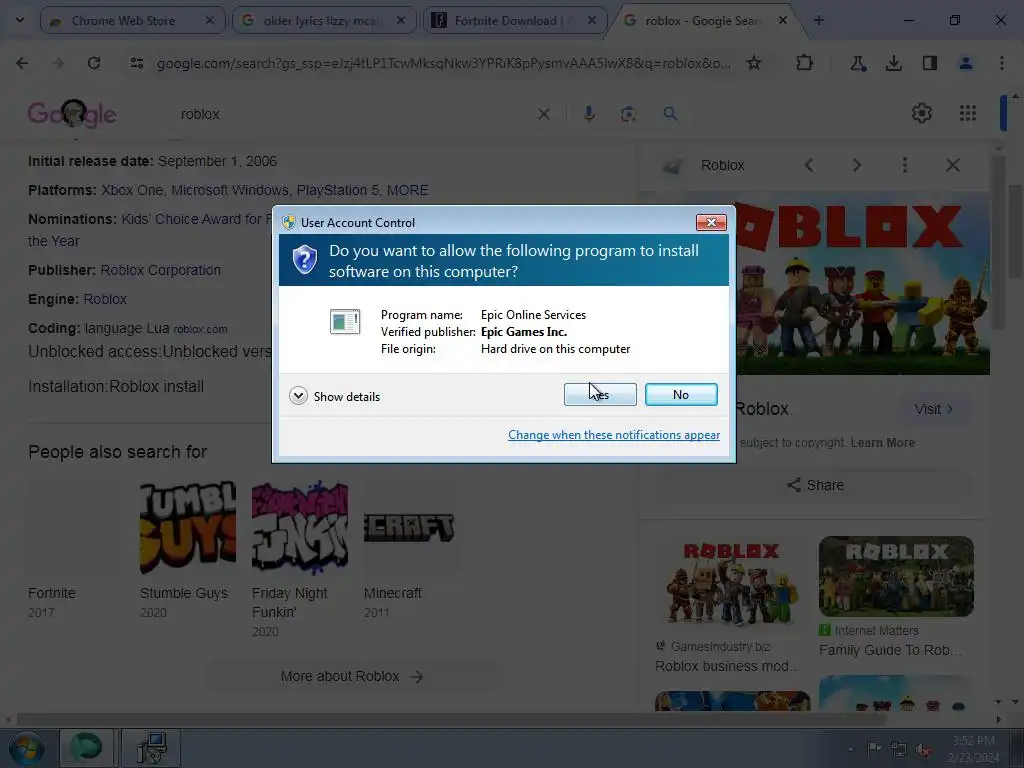Go forward in Chrome
The image size is (1024, 768).
click(x=58, y=63)
